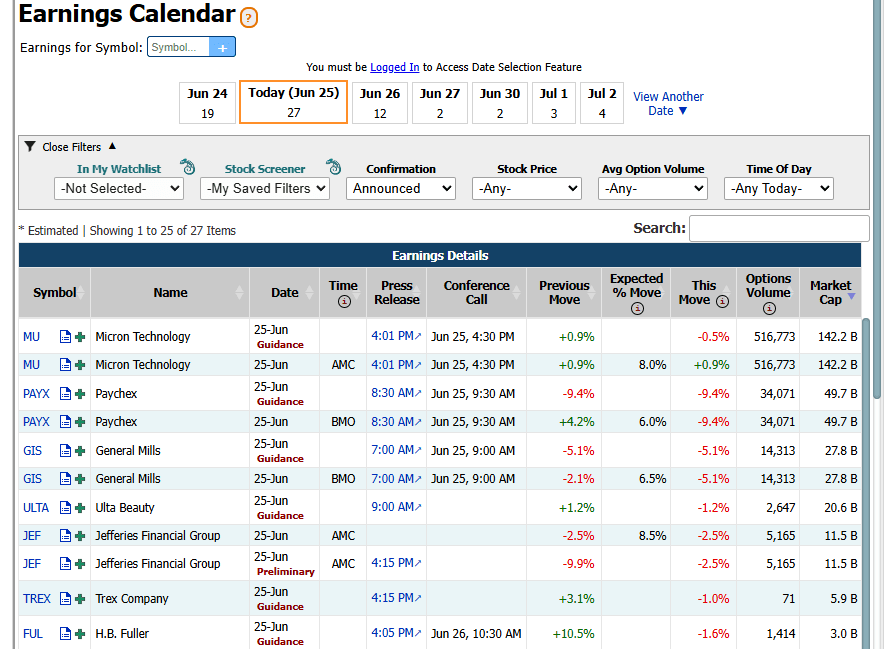
Task: Click green plus in General Mills BMO row
Action: tap(80, 479)
